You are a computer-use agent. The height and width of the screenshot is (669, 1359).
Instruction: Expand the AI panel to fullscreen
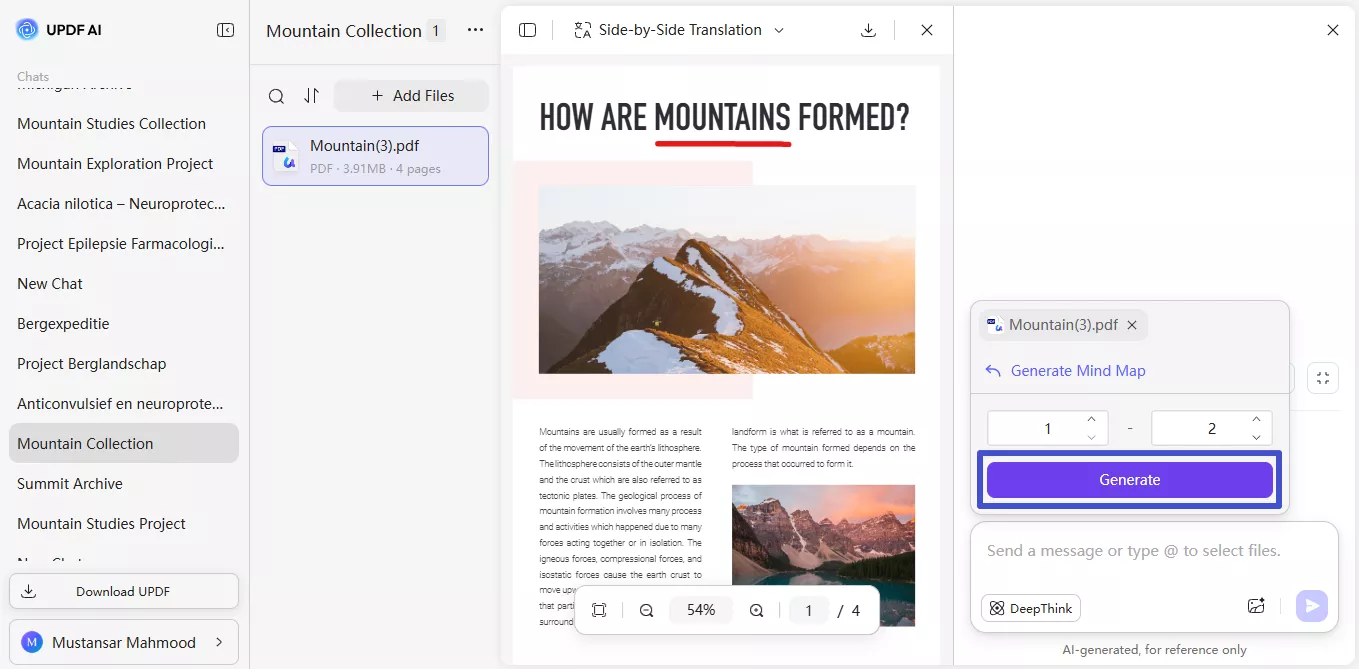tap(1323, 377)
